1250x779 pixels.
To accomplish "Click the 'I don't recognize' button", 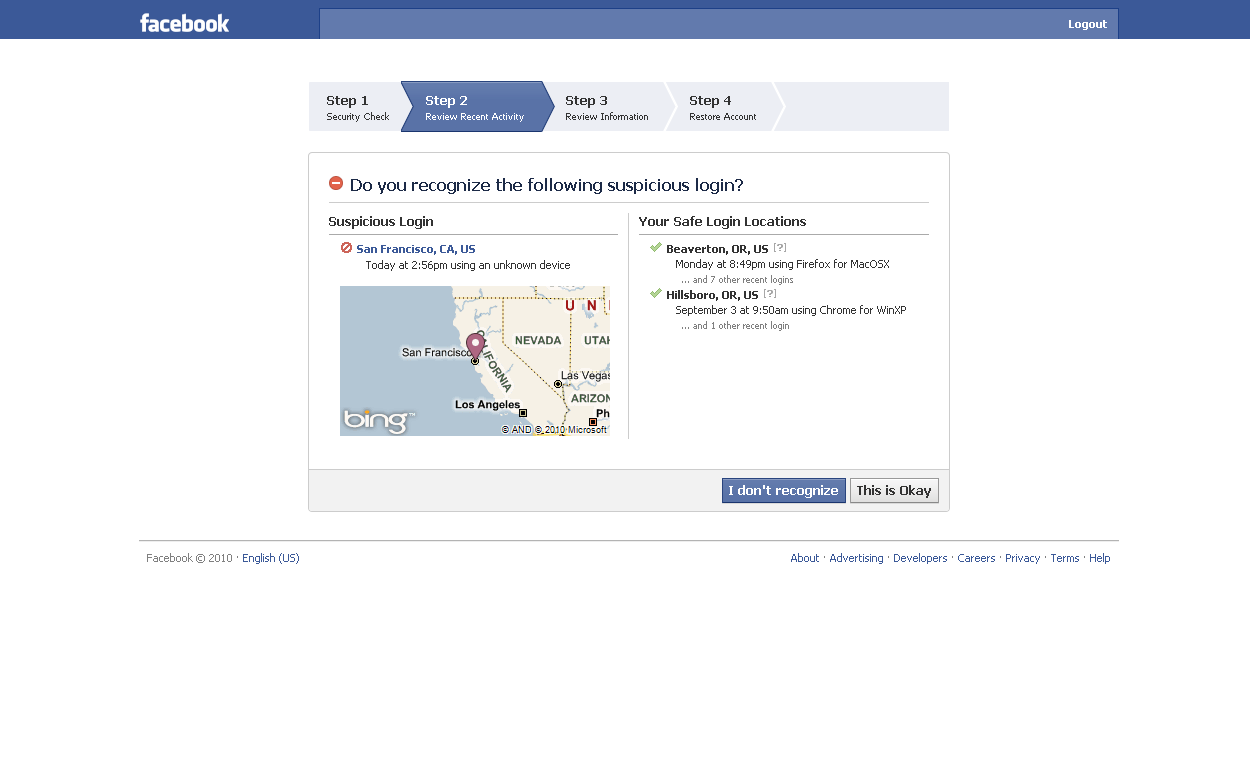I will point(784,490).
